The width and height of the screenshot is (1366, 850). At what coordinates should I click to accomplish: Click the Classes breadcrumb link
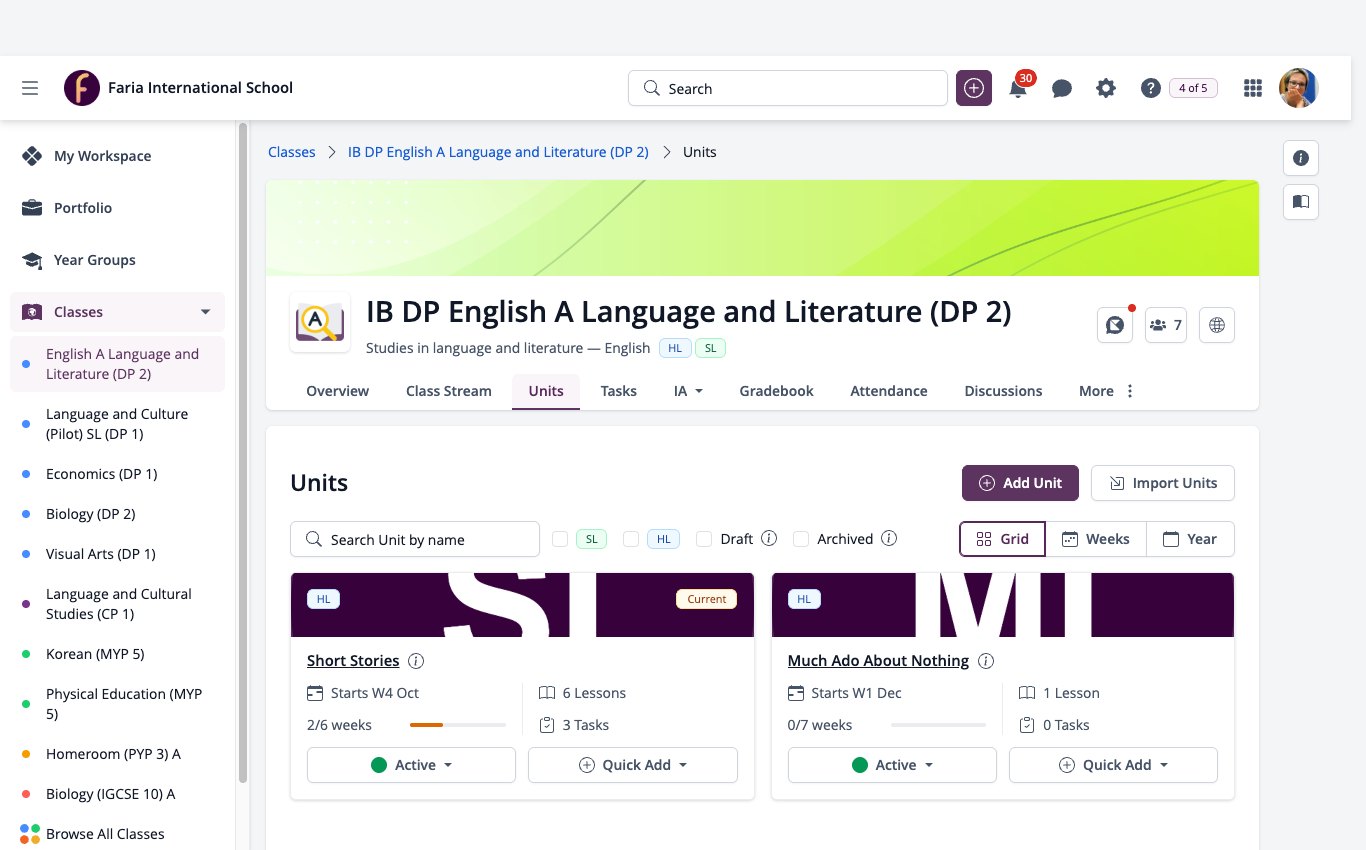click(291, 152)
